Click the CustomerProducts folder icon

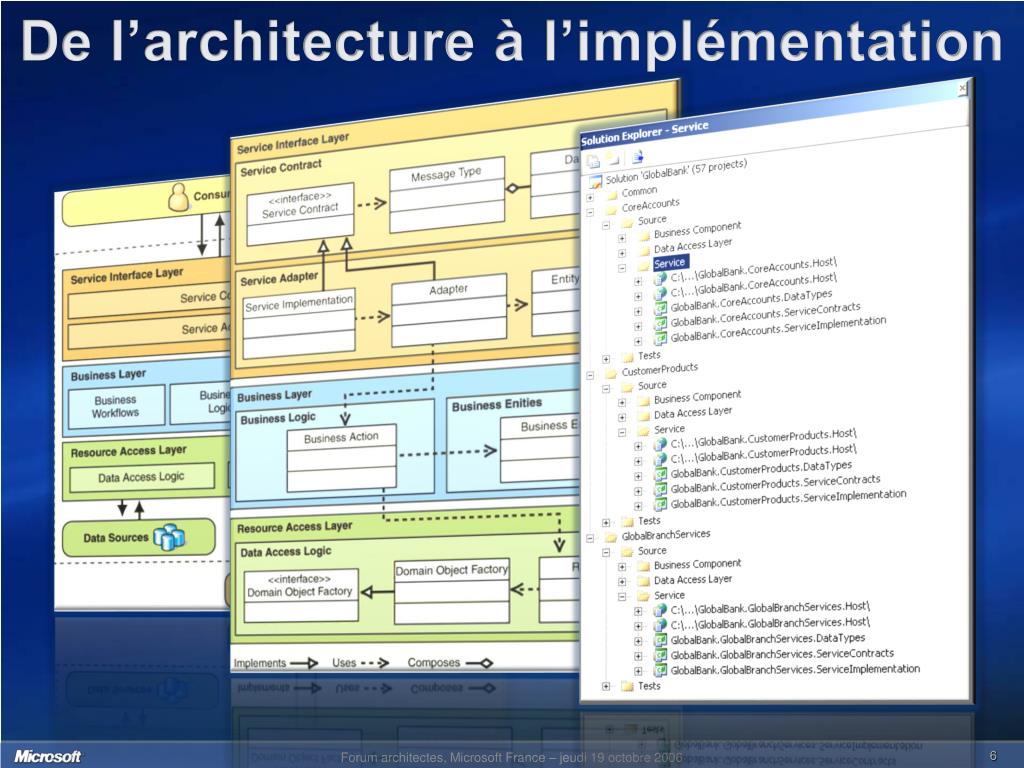[x=612, y=374]
